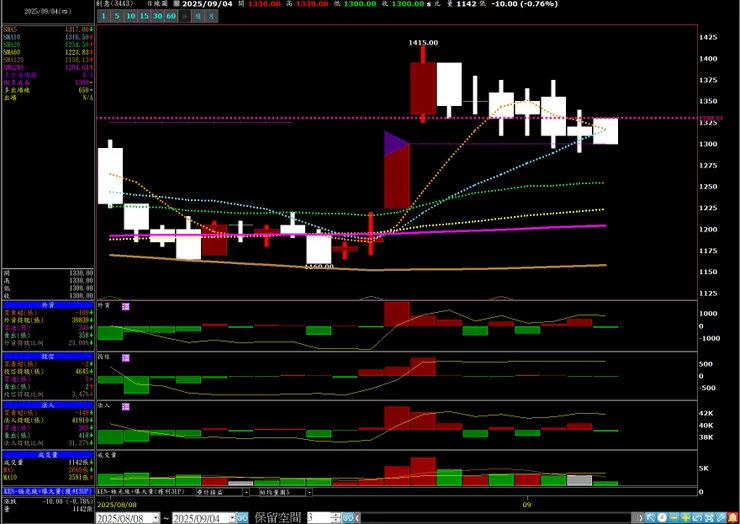Open the start date 2025/08/08 dropdown
Viewport: 740px width, 524px height.
156,518
